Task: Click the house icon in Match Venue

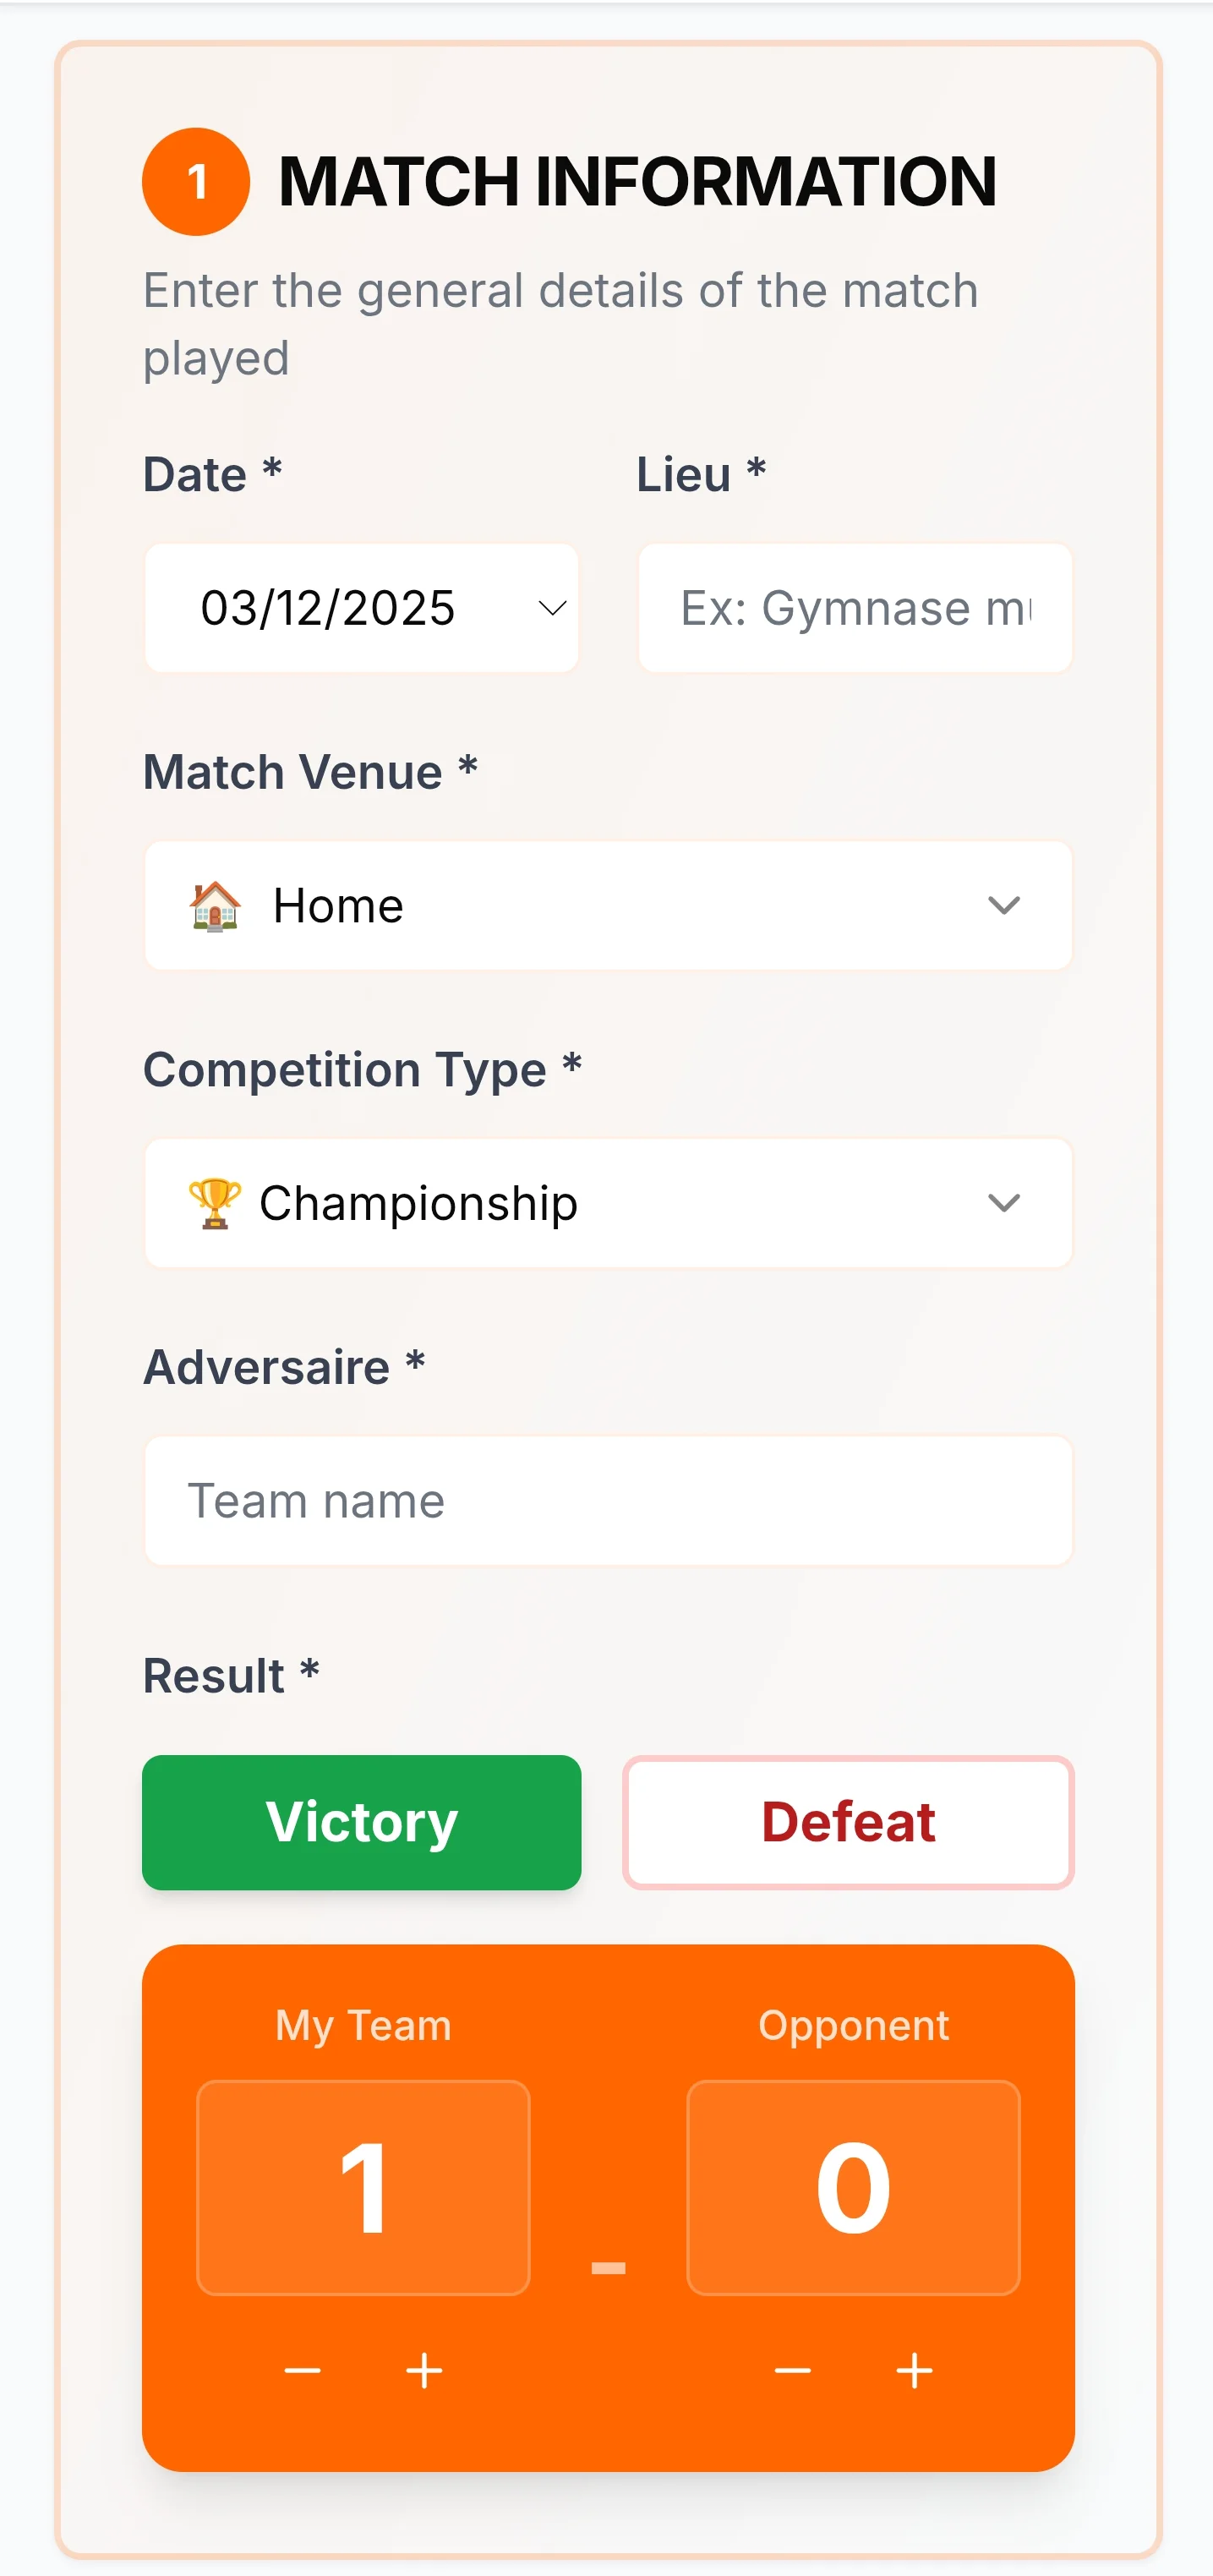Action: click(215, 906)
